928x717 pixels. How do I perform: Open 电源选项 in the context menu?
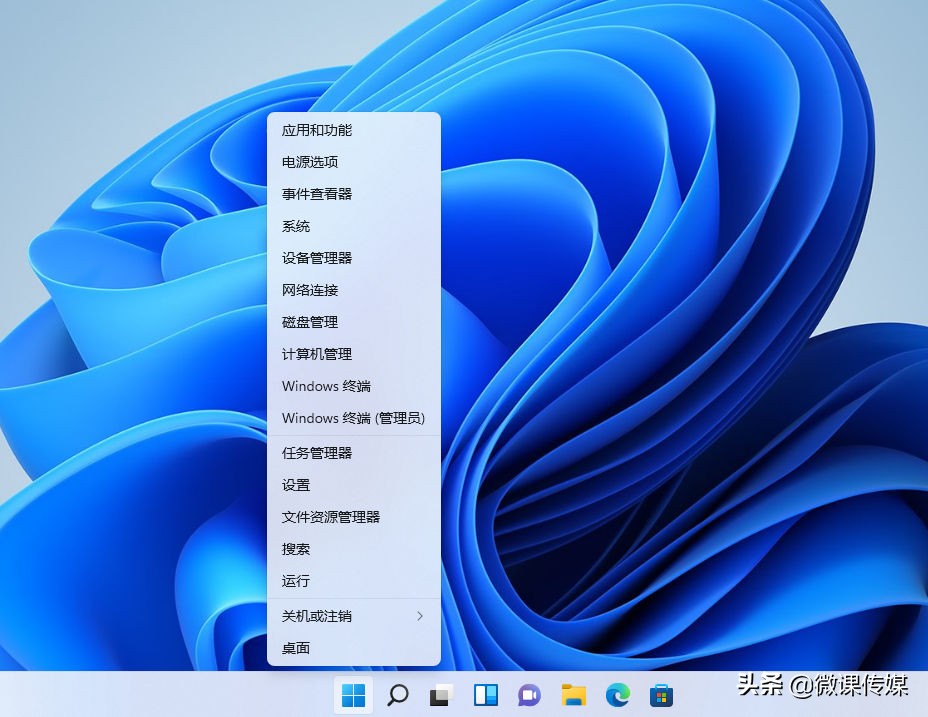coord(310,162)
